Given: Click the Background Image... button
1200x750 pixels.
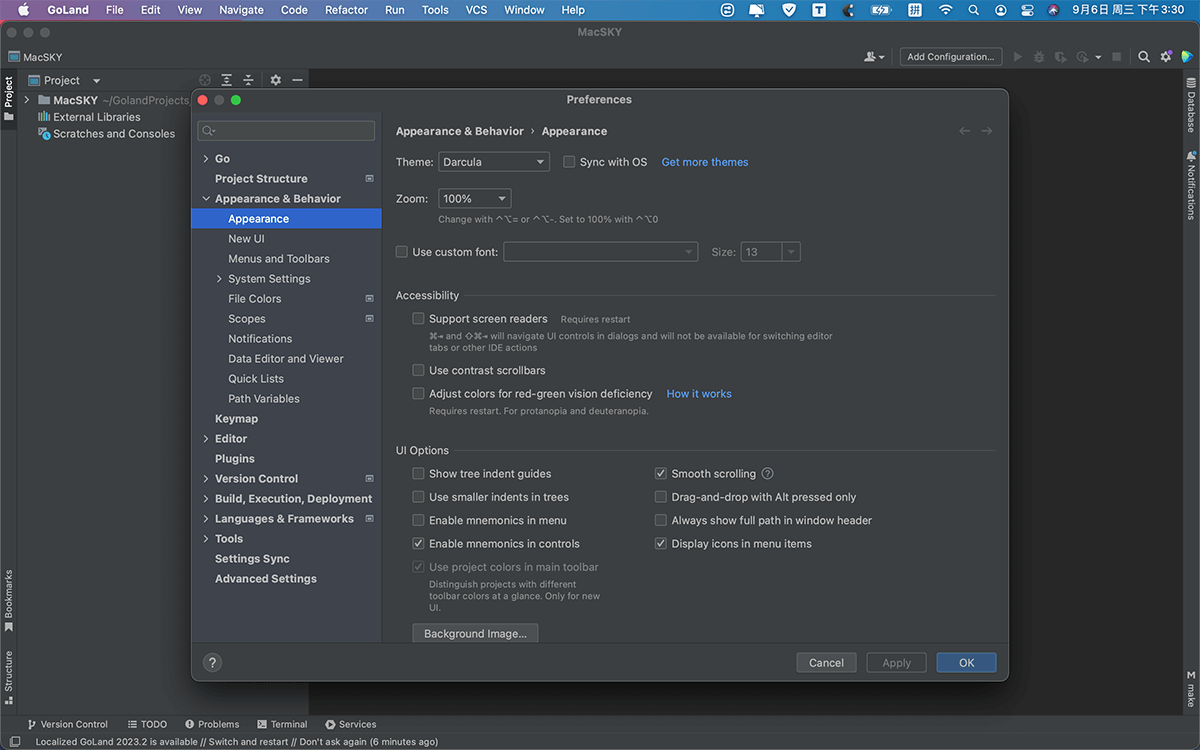Looking at the screenshot, I should [475, 634].
